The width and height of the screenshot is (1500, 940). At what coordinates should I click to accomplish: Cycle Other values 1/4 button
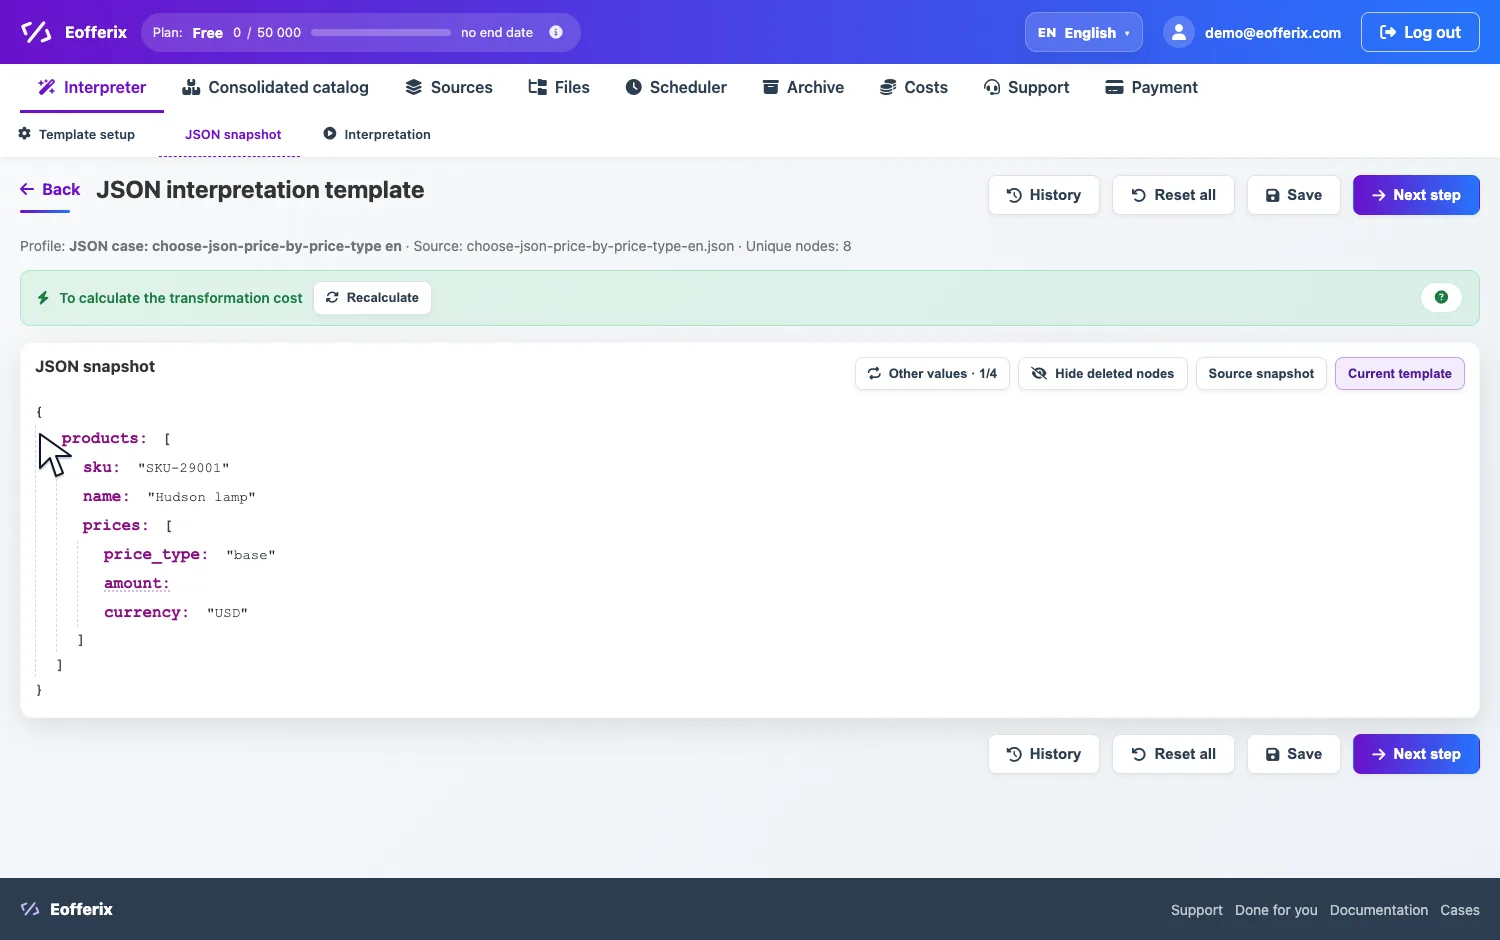[932, 374]
